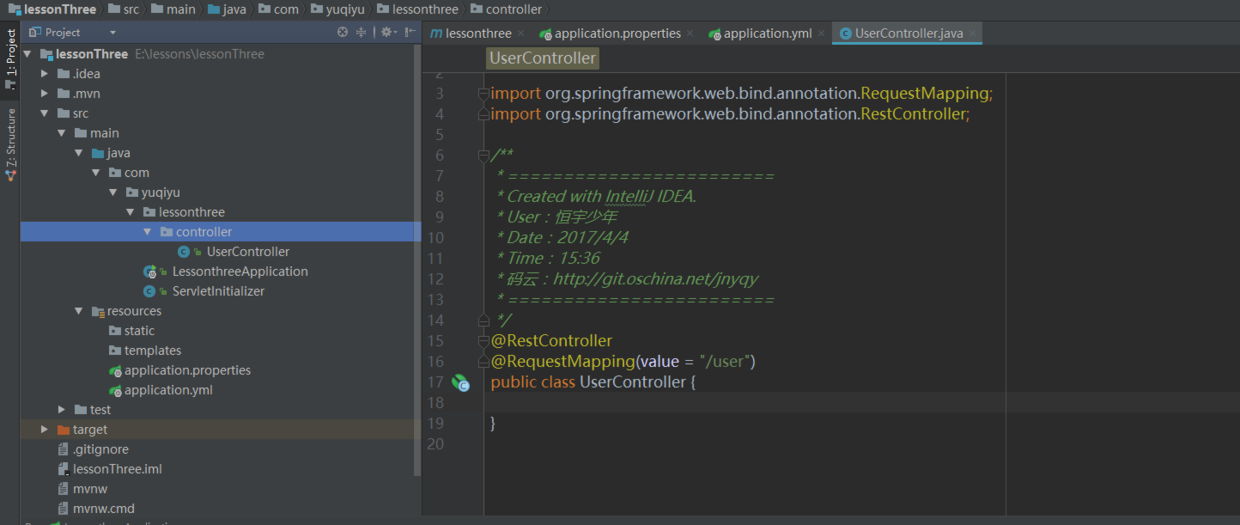Click the application.properties Spring file icon in tree
This screenshot has height=525, width=1240.
click(115, 371)
